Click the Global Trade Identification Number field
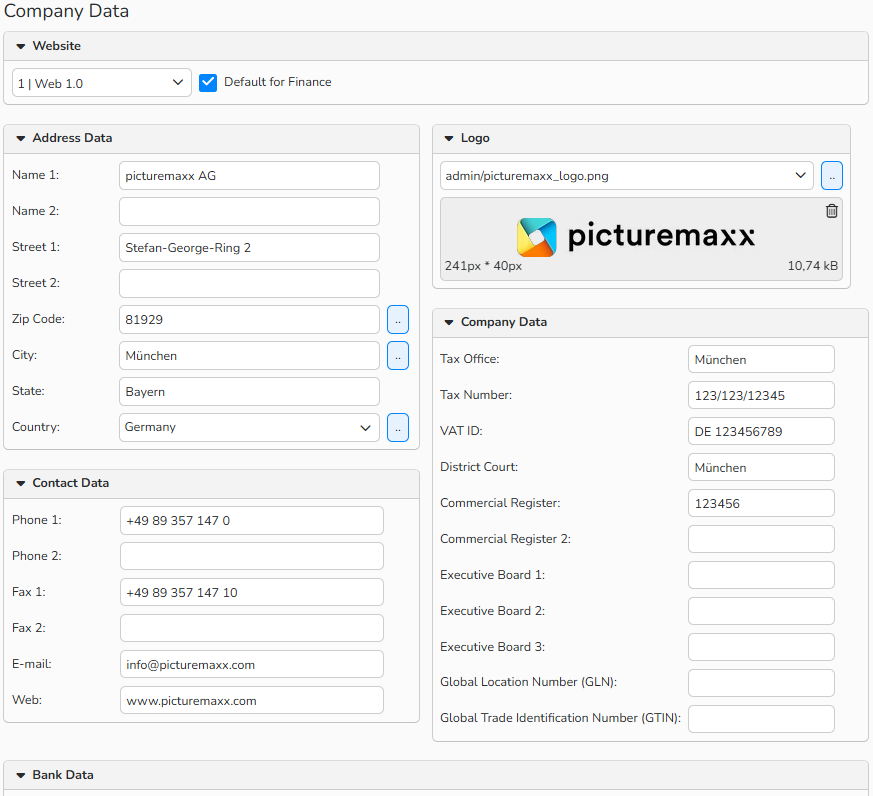Image resolution: width=873 pixels, height=796 pixels. [x=761, y=719]
